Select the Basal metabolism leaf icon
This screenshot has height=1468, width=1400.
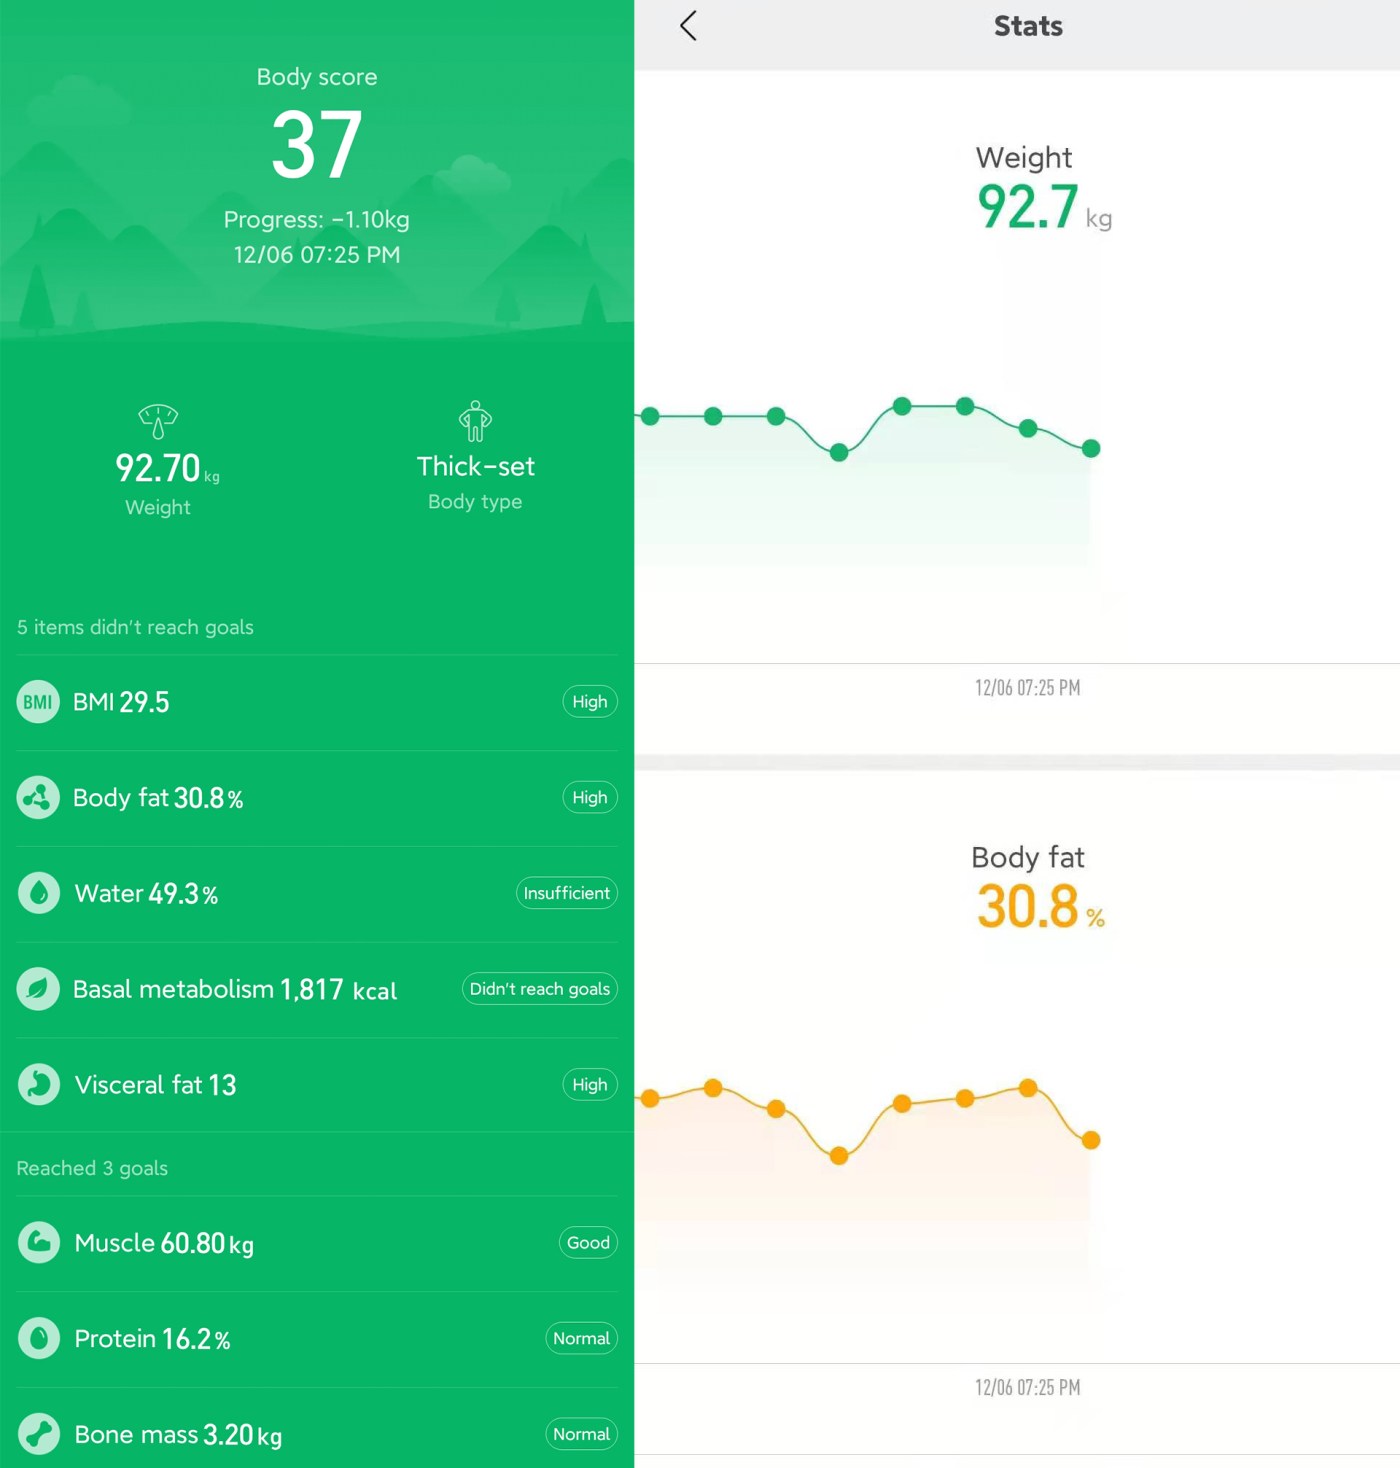[x=37, y=989]
